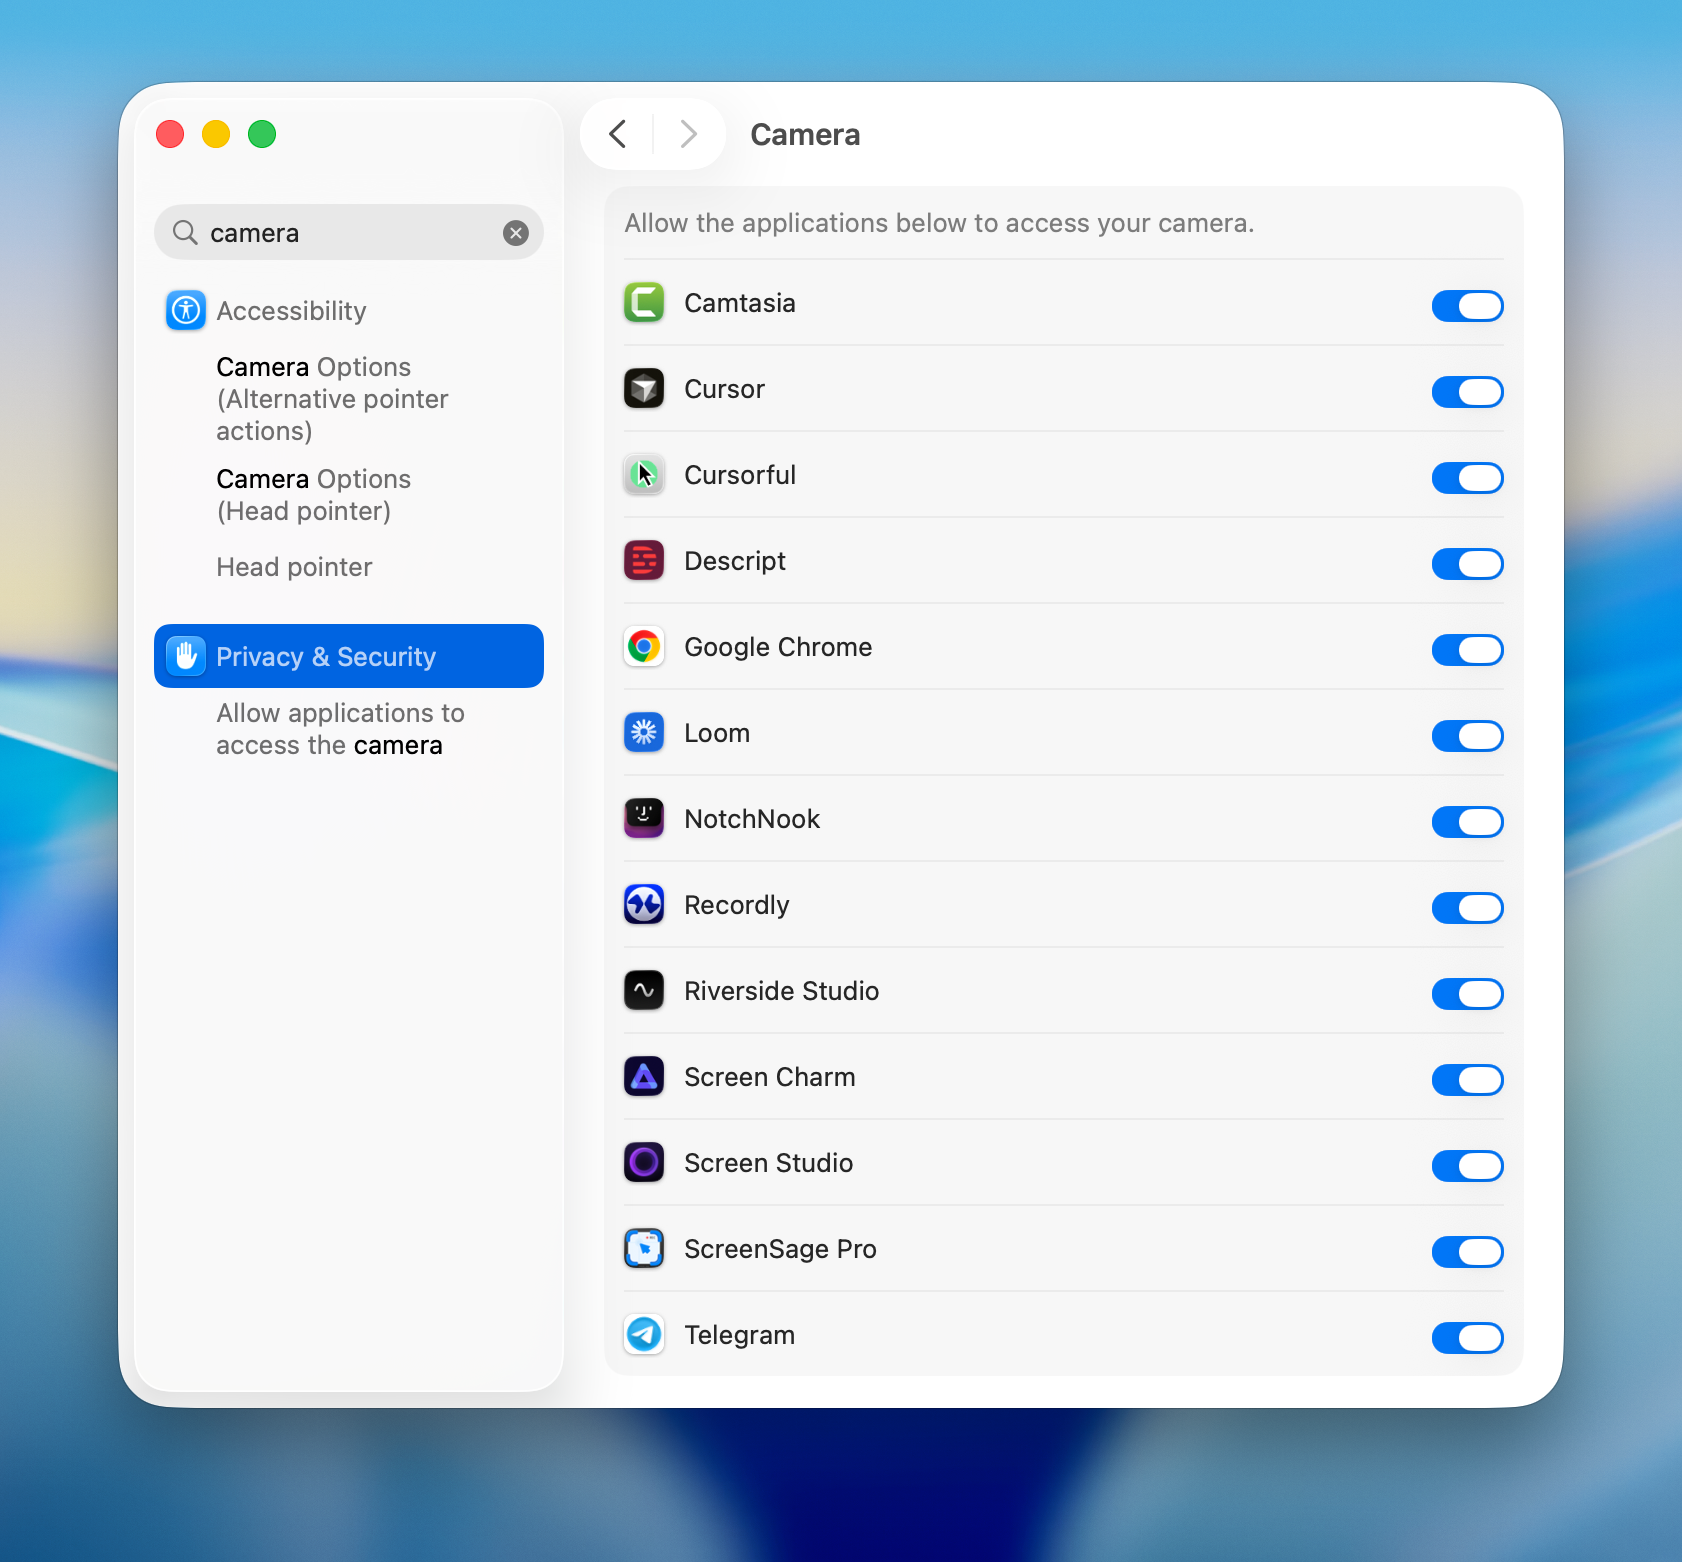The image size is (1682, 1562).
Task: Click the Accessibility icon in sidebar
Action: tap(186, 311)
